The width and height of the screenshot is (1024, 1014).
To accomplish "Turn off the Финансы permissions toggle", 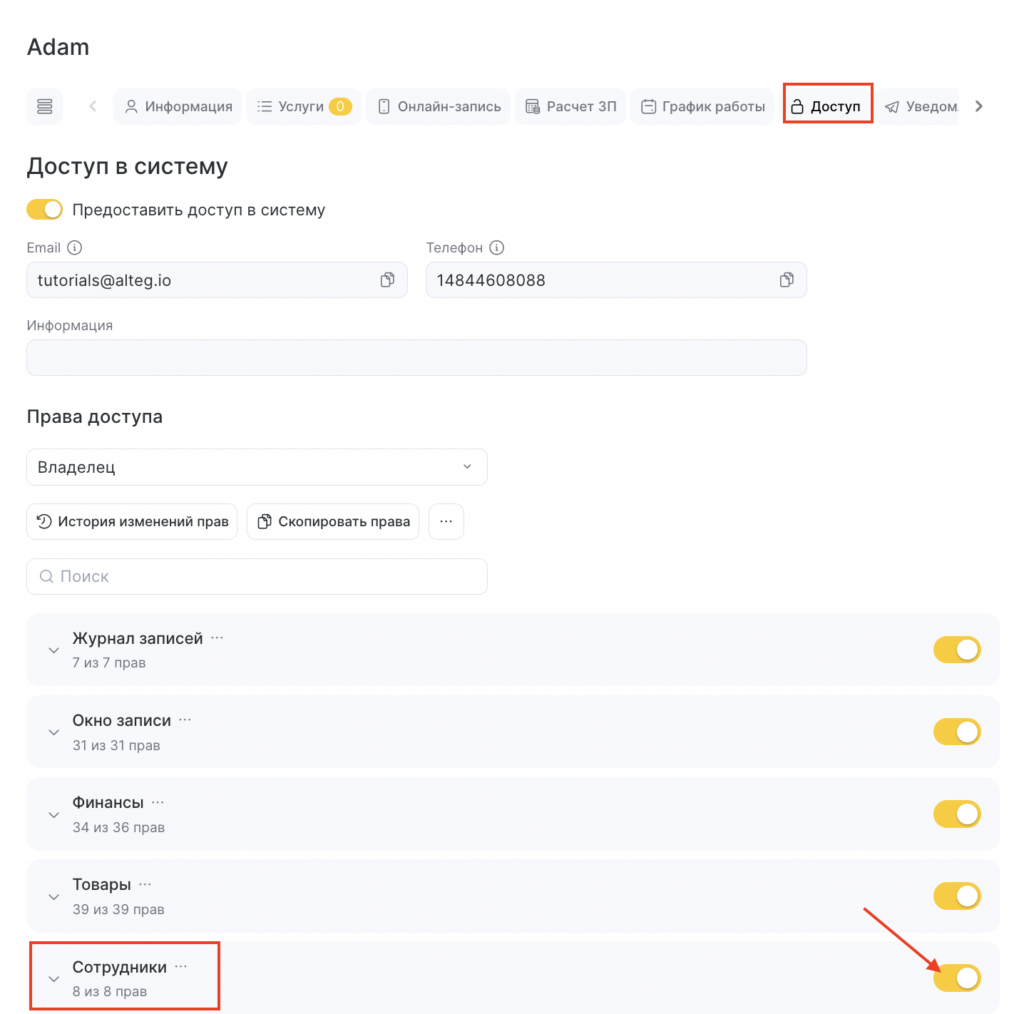I will coord(957,814).
